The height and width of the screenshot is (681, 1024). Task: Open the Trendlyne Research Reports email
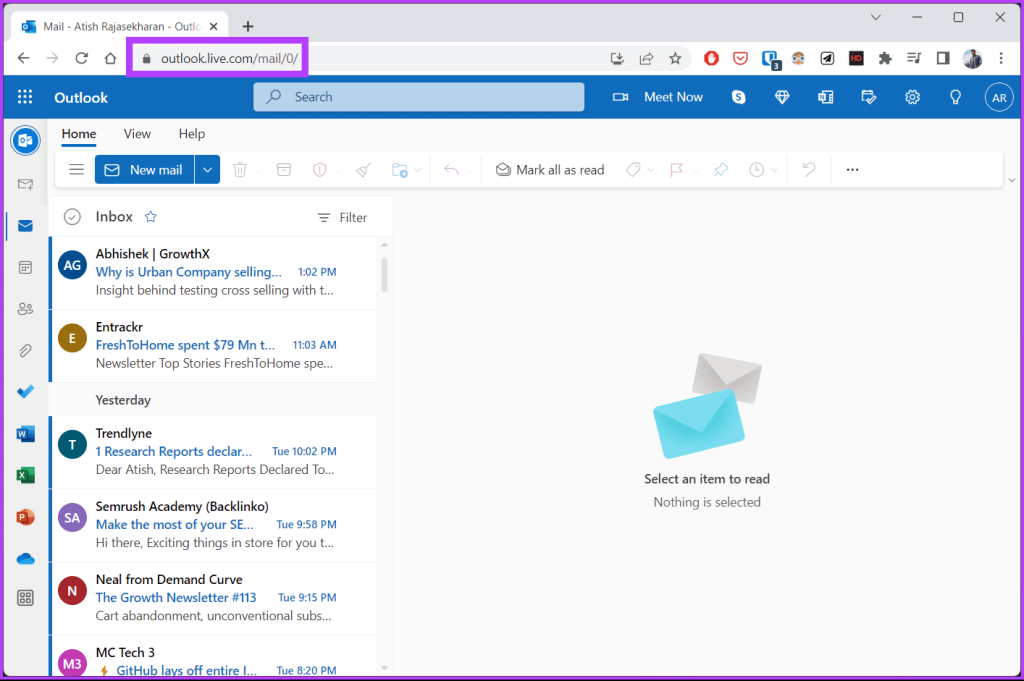click(214, 452)
